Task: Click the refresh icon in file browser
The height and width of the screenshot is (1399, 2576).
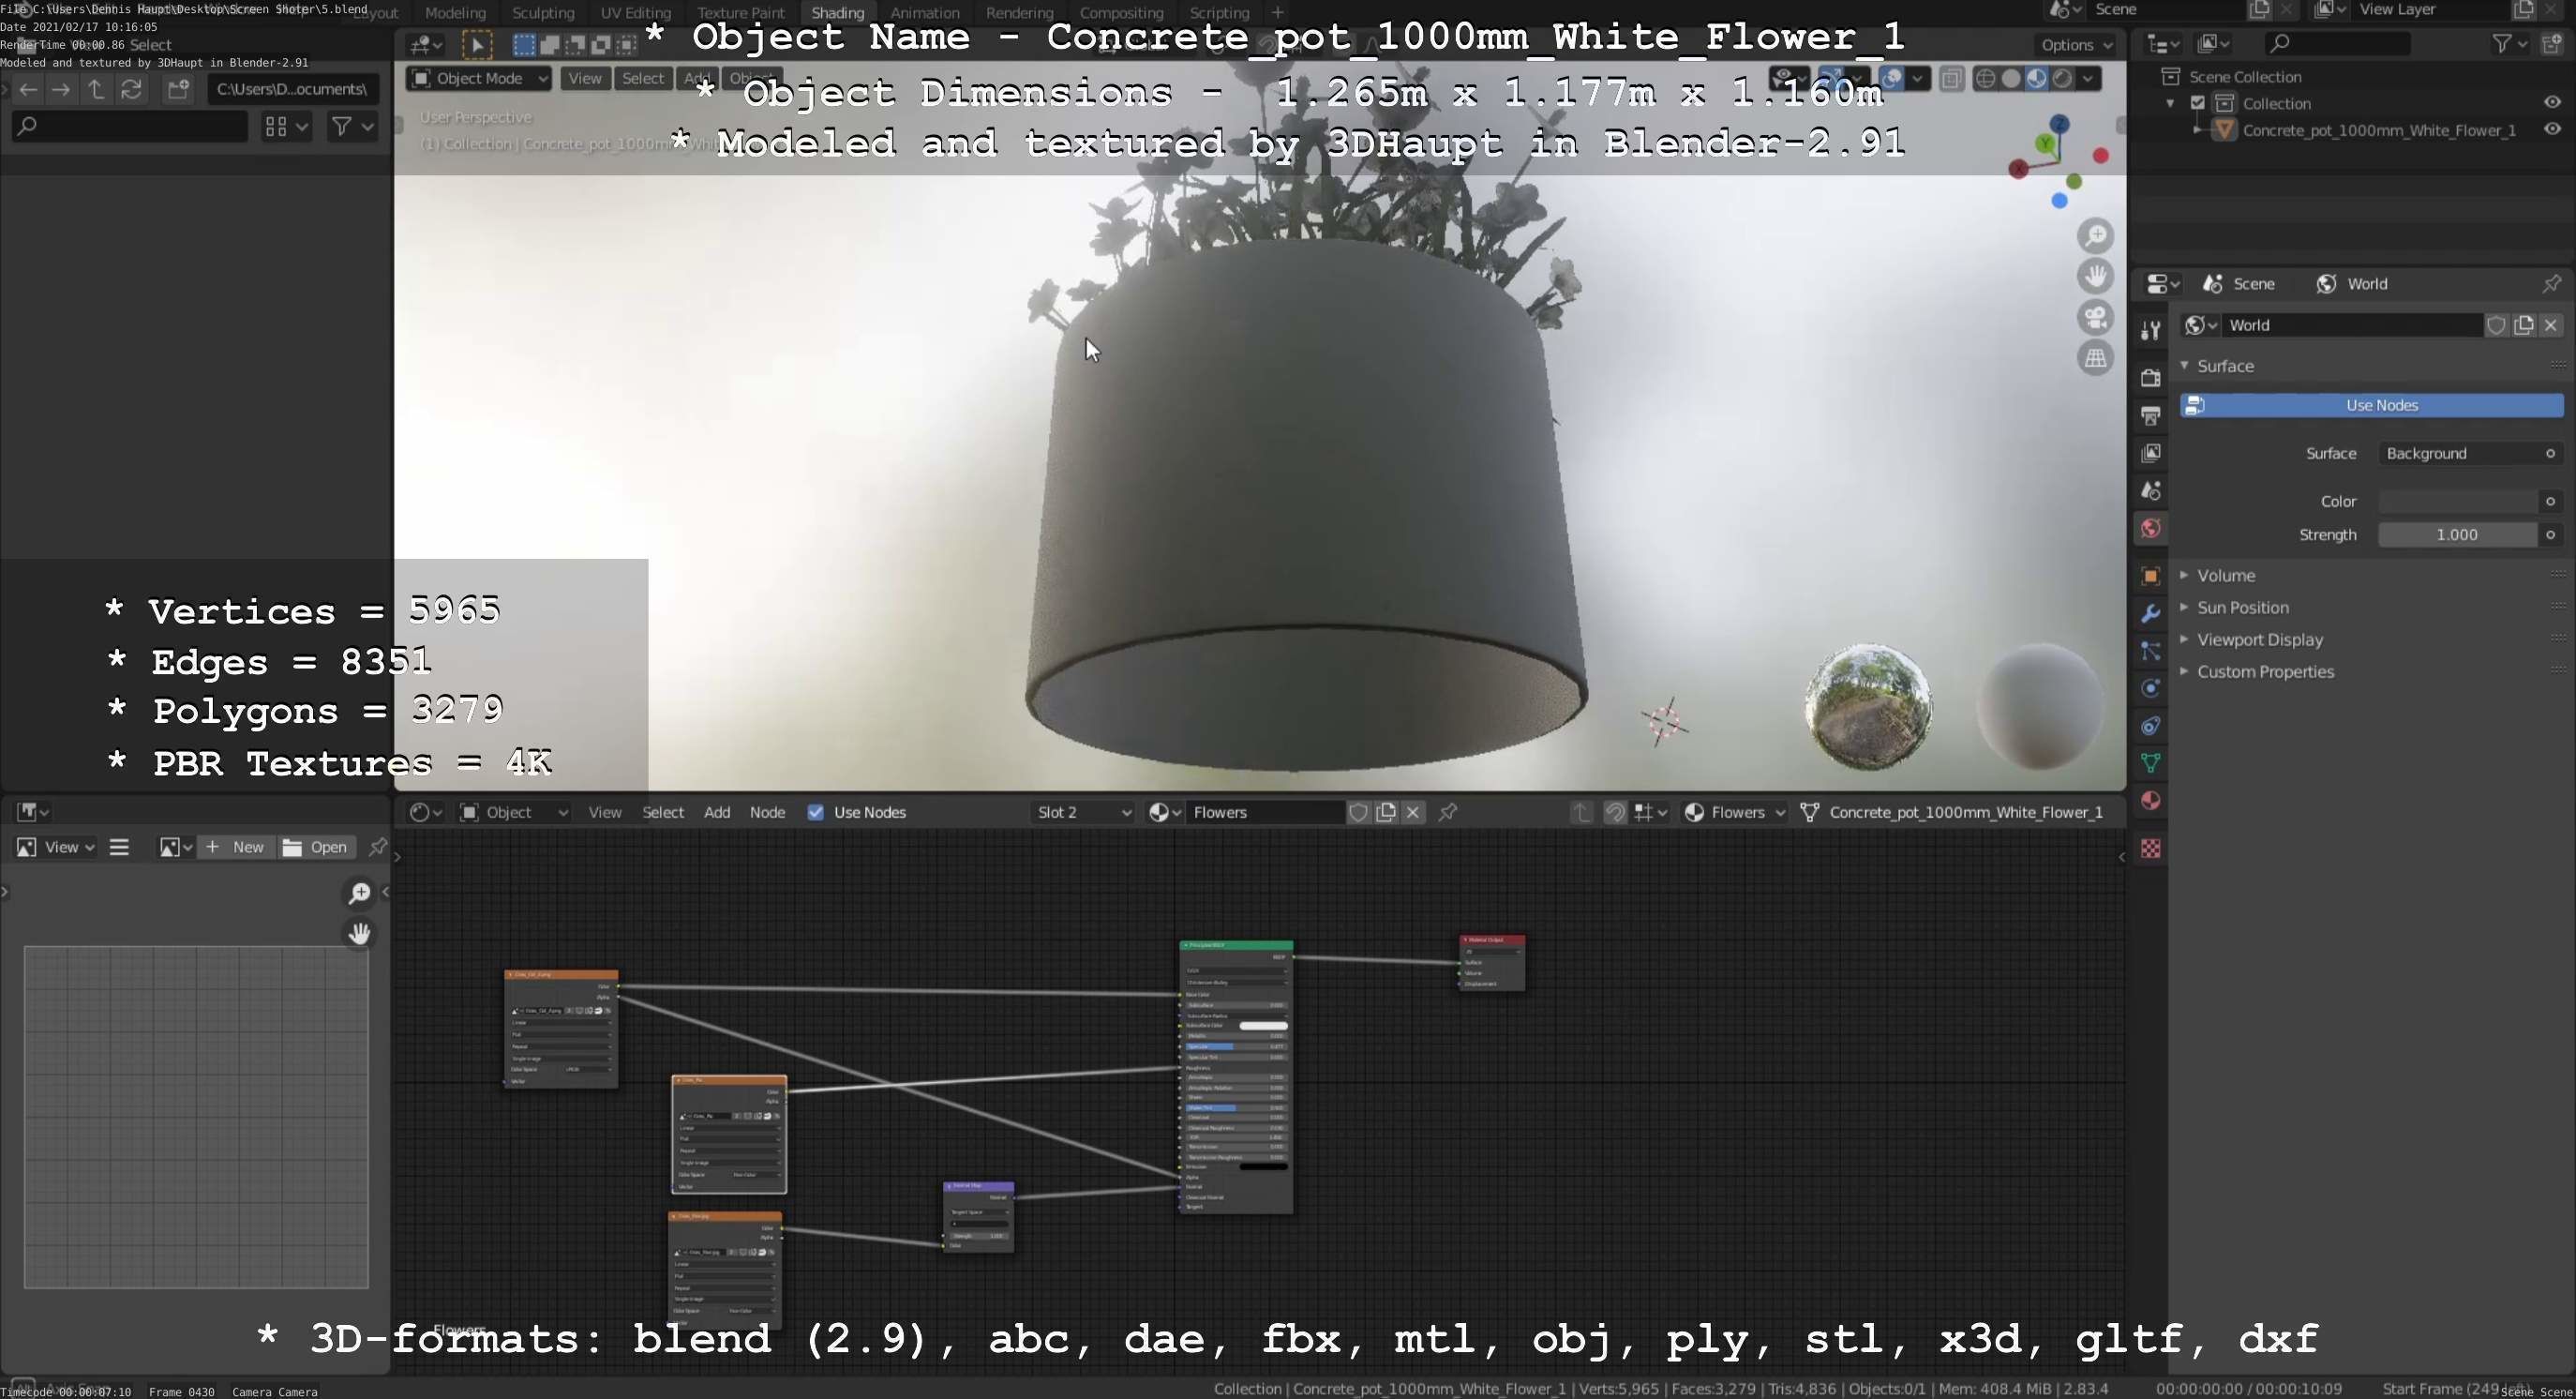Action: click(x=131, y=89)
